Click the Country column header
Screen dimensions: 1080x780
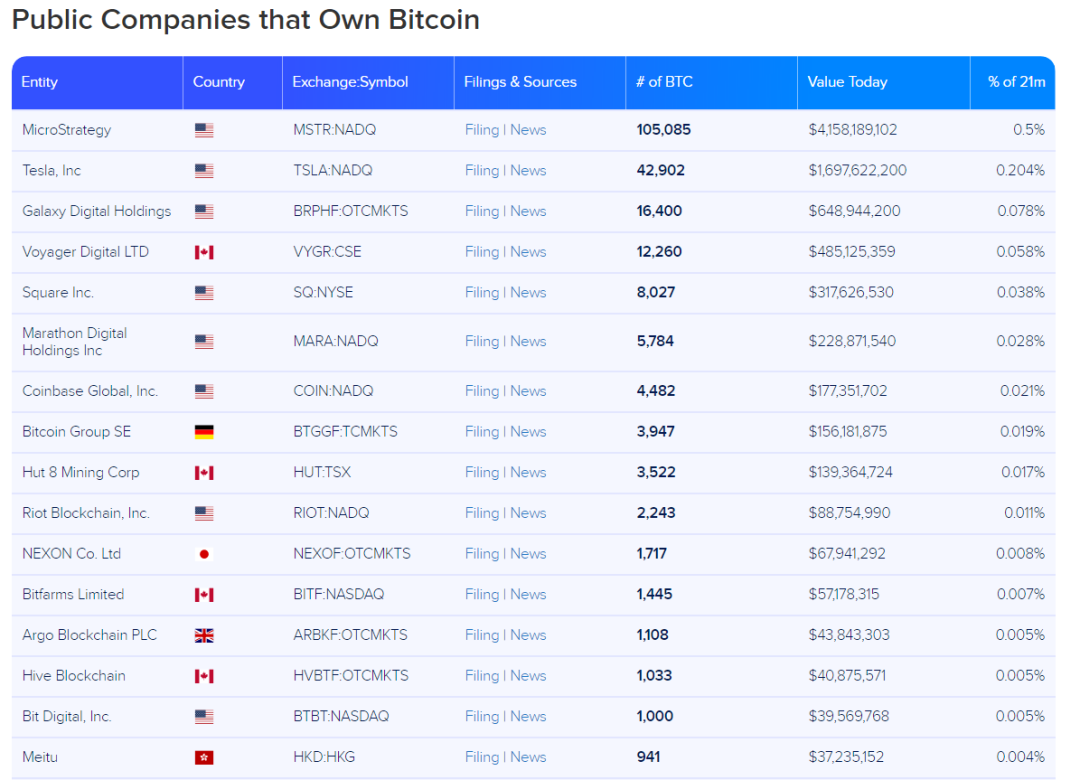[x=219, y=82]
